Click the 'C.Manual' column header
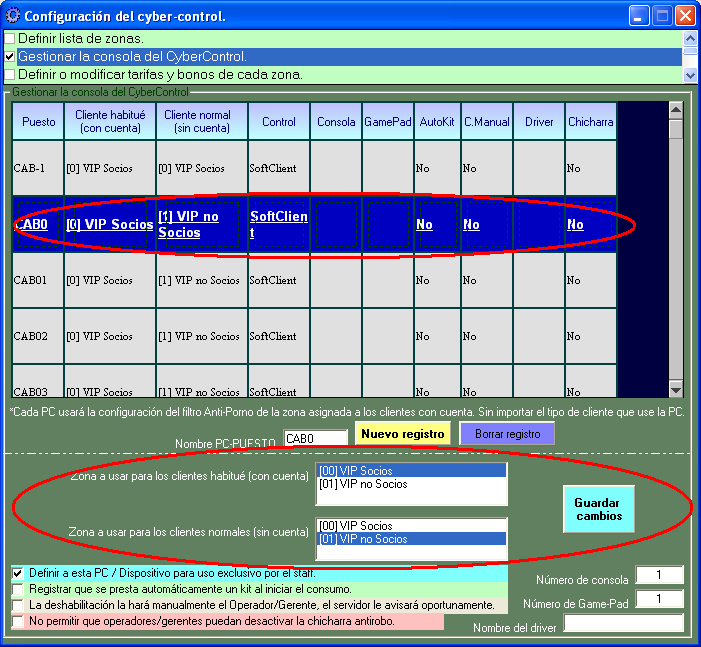Screen dimensions: 701x647 click(487, 122)
